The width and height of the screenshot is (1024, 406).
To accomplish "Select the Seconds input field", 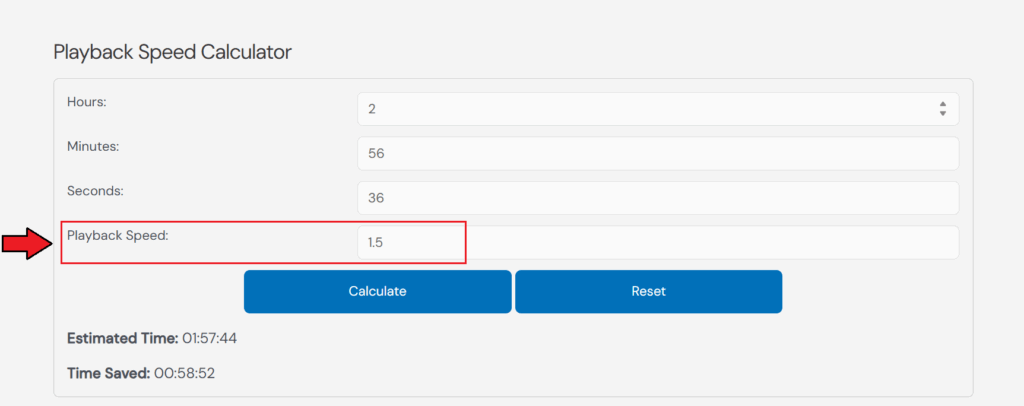I will pyautogui.click(x=658, y=198).
